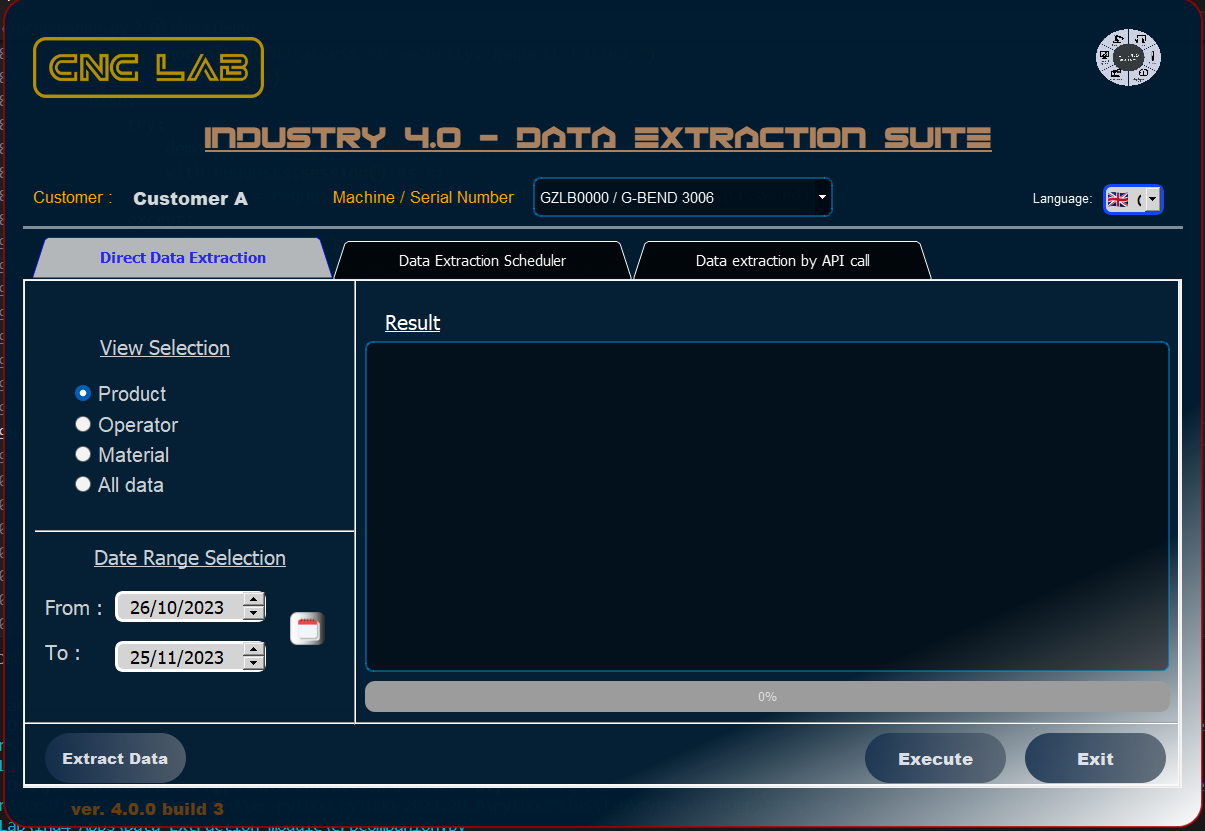Viewport: 1205px width, 831px height.
Task: Increase the From date with up arrow
Action: pyautogui.click(x=254, y=600)
